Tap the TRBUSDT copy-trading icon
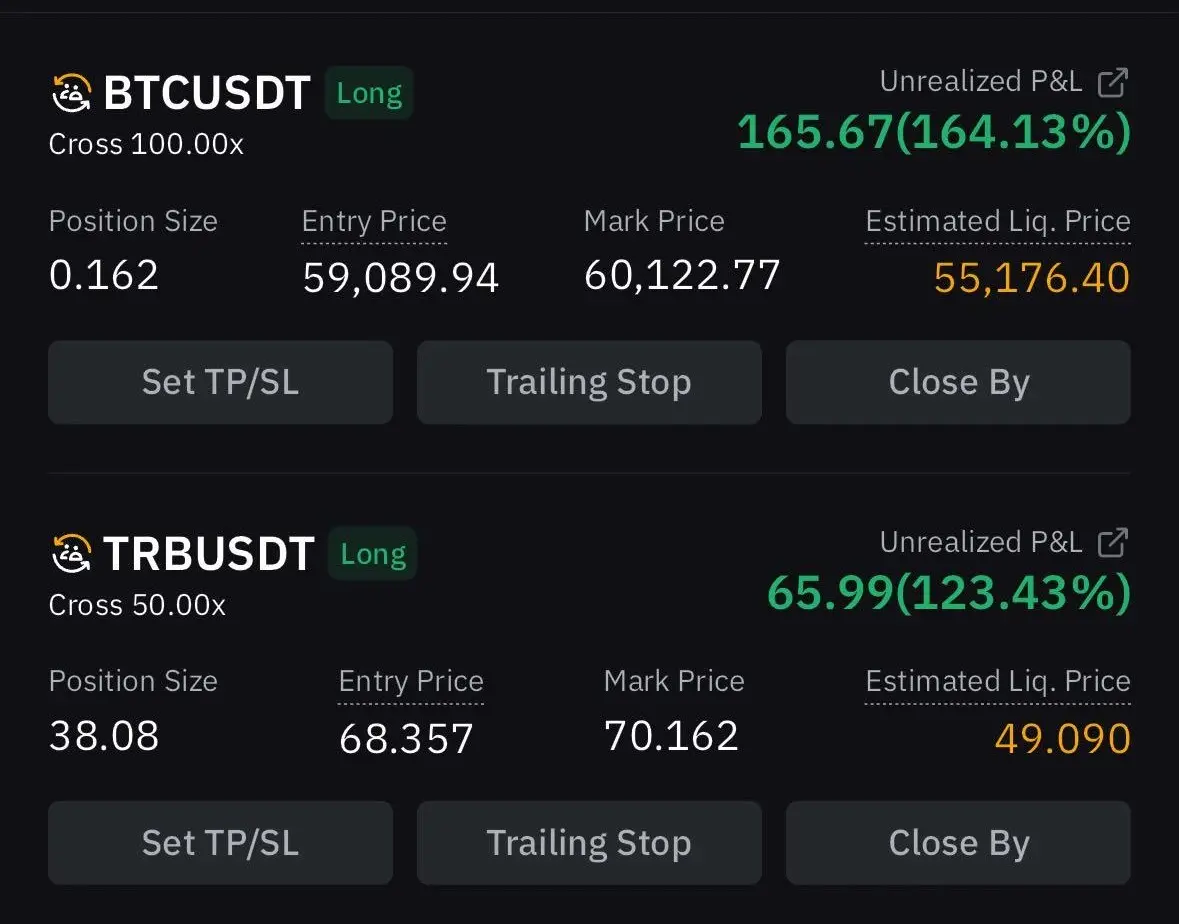Image resolution: width=1179 pixels, height=924 pixels. (x=71, y=553)
